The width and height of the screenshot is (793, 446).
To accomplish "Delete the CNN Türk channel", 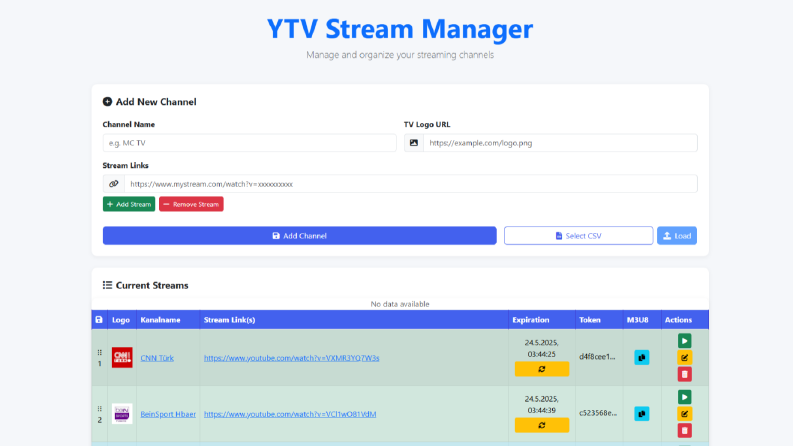I will click(684, 374).
